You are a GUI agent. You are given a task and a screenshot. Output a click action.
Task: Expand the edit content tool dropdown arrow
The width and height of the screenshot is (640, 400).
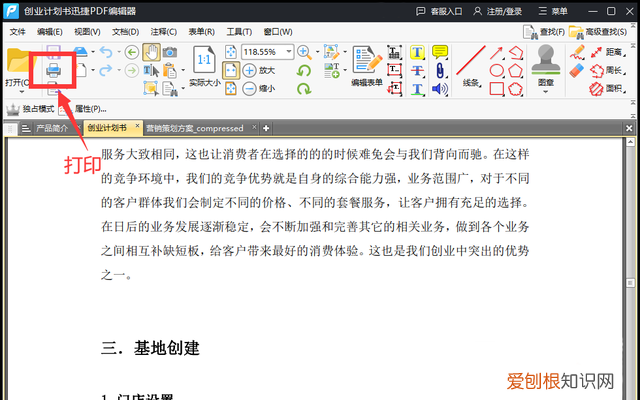tap(345, 52)
